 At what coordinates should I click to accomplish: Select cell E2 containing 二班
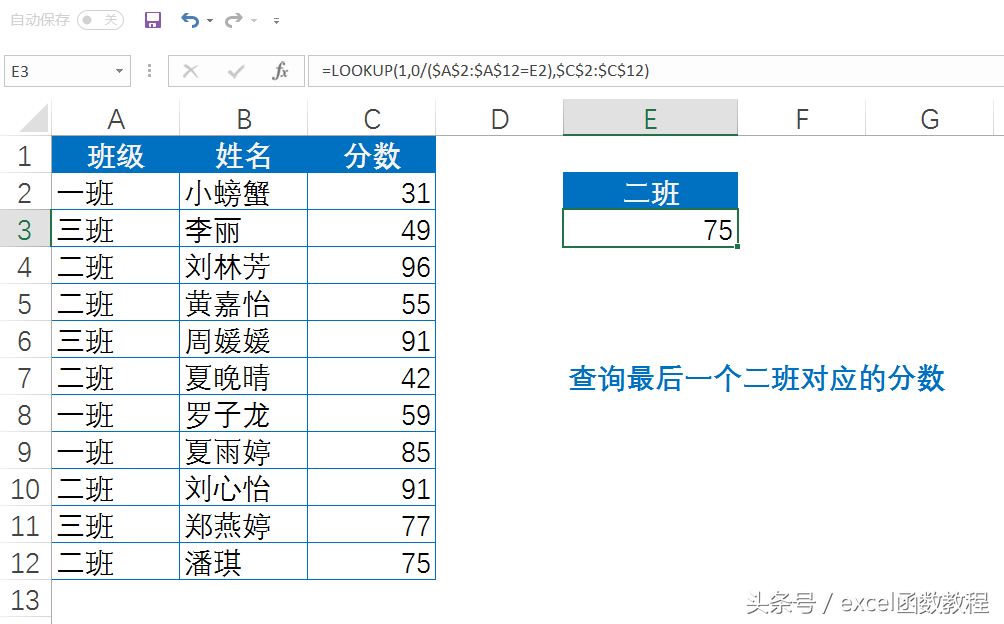tap(651, 191)
